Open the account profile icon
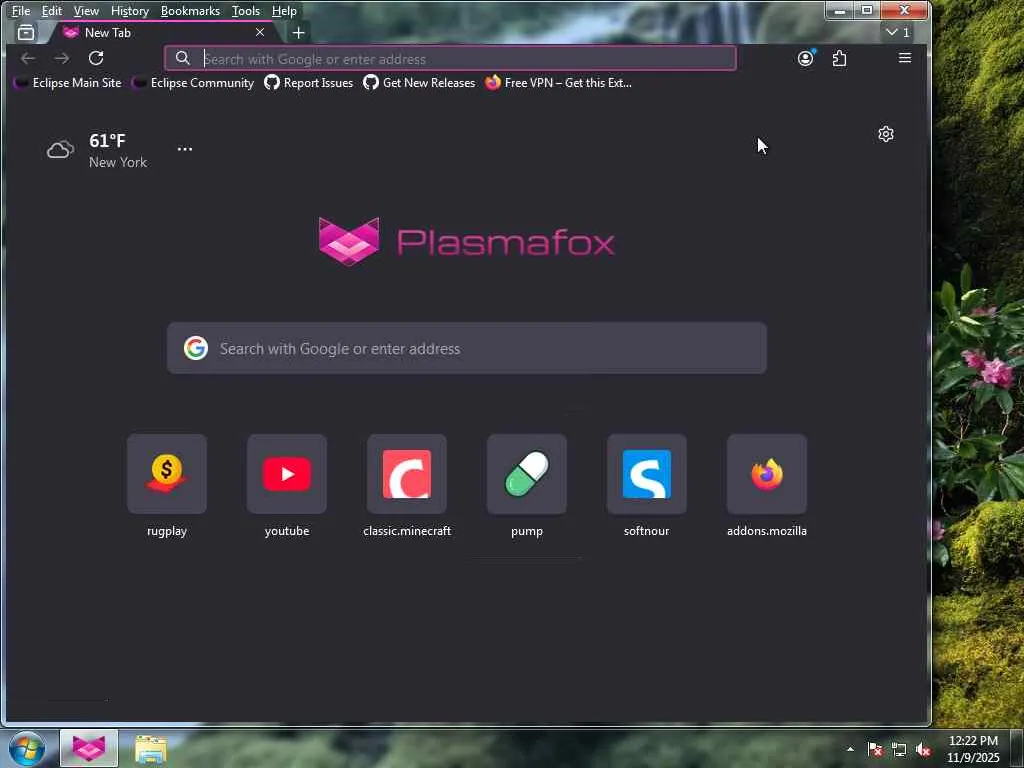Screen dimensions: 1024x768 [806, 58]
